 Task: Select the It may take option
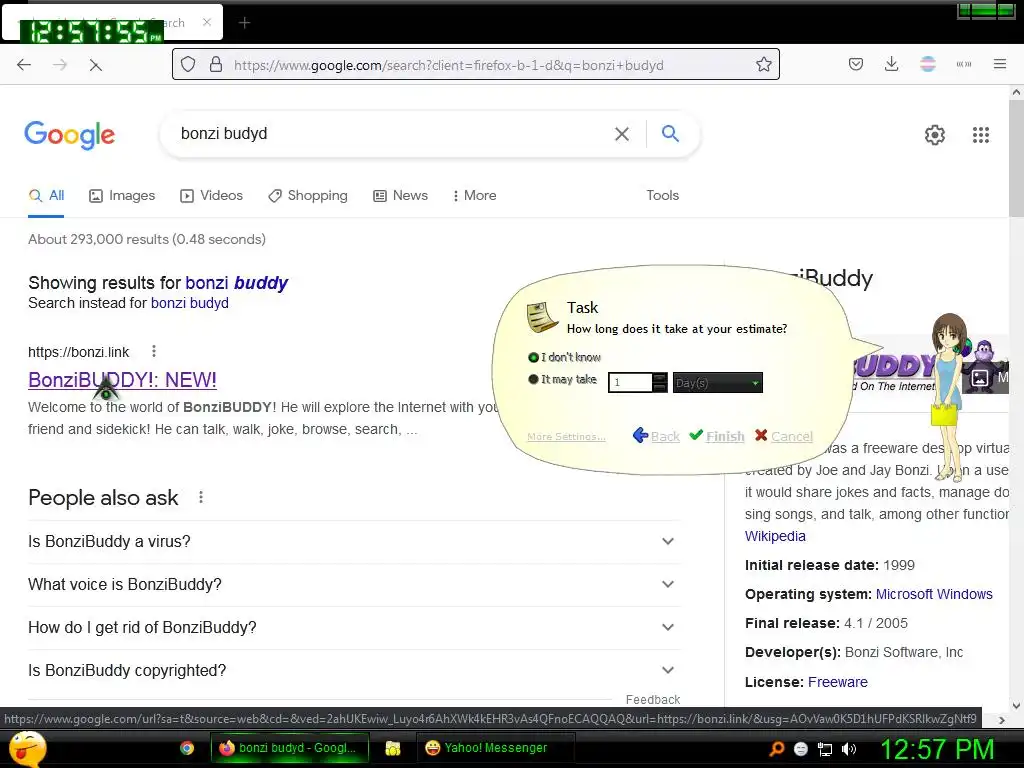(x=562, y=379)
